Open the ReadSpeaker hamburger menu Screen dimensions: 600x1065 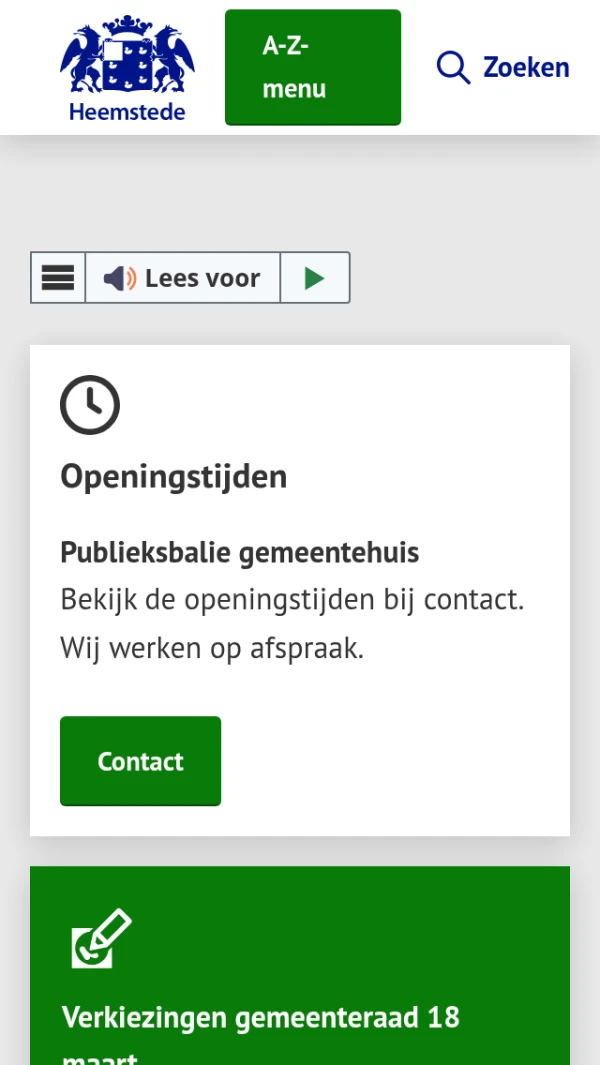pyautogui.click(x=58, y=278)
